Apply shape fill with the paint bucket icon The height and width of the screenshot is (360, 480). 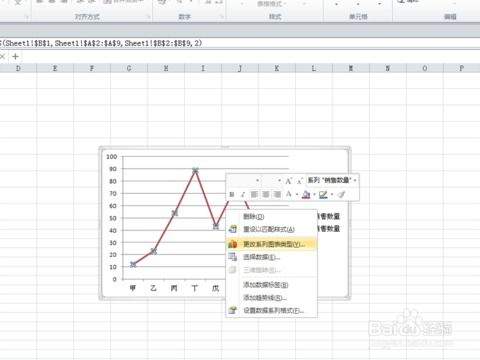pos(306,194)
